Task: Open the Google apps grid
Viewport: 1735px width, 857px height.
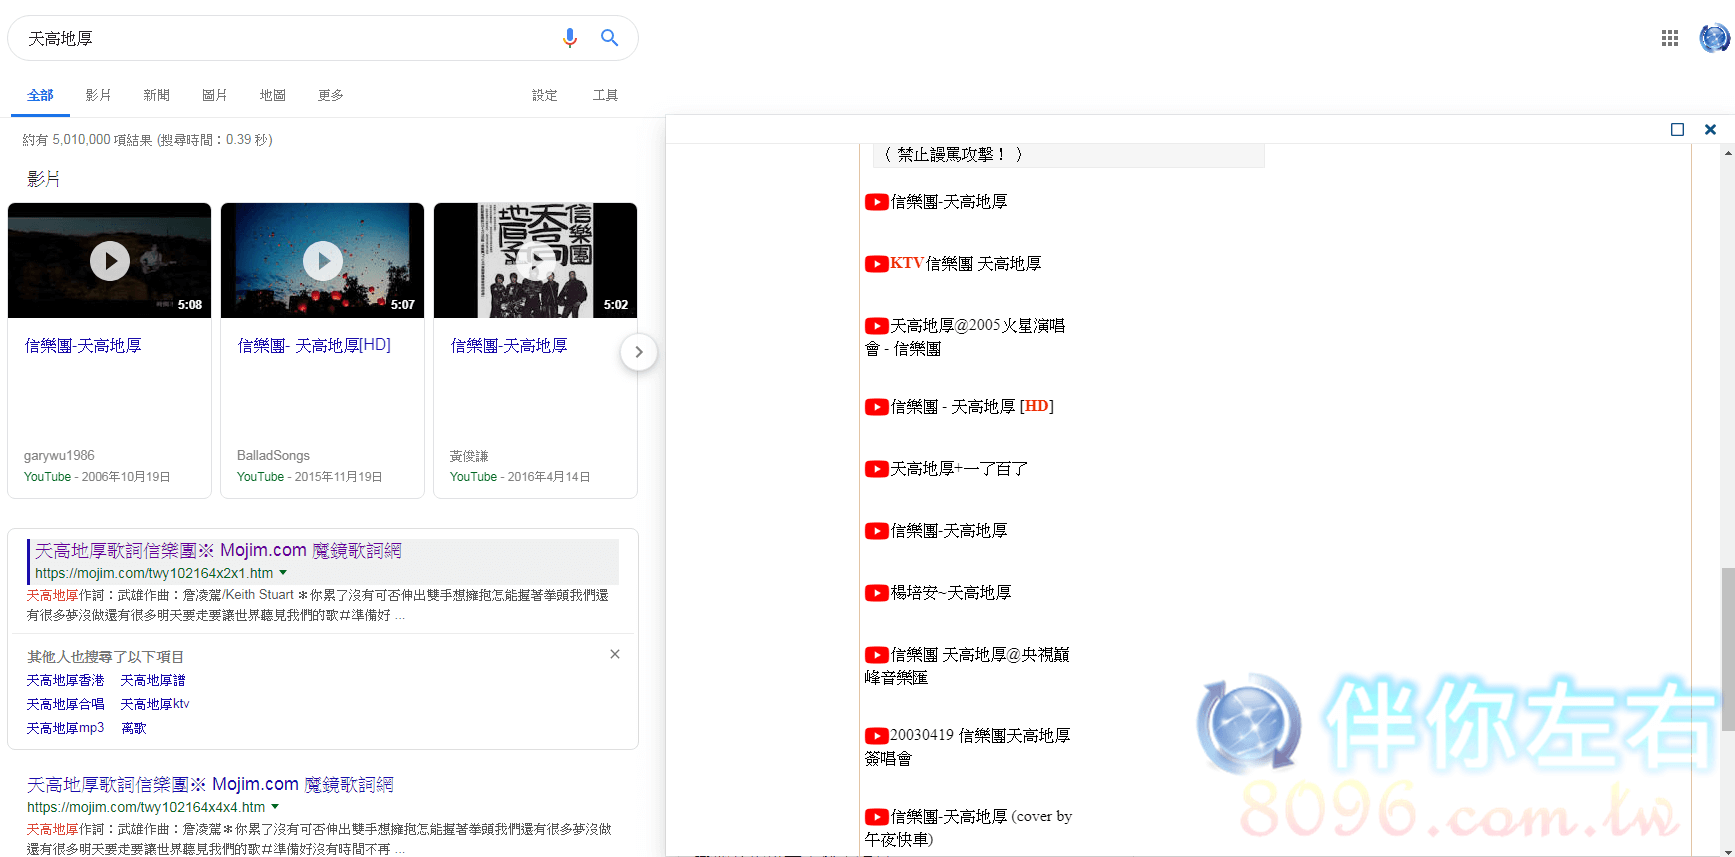Action: [1670, 38]
